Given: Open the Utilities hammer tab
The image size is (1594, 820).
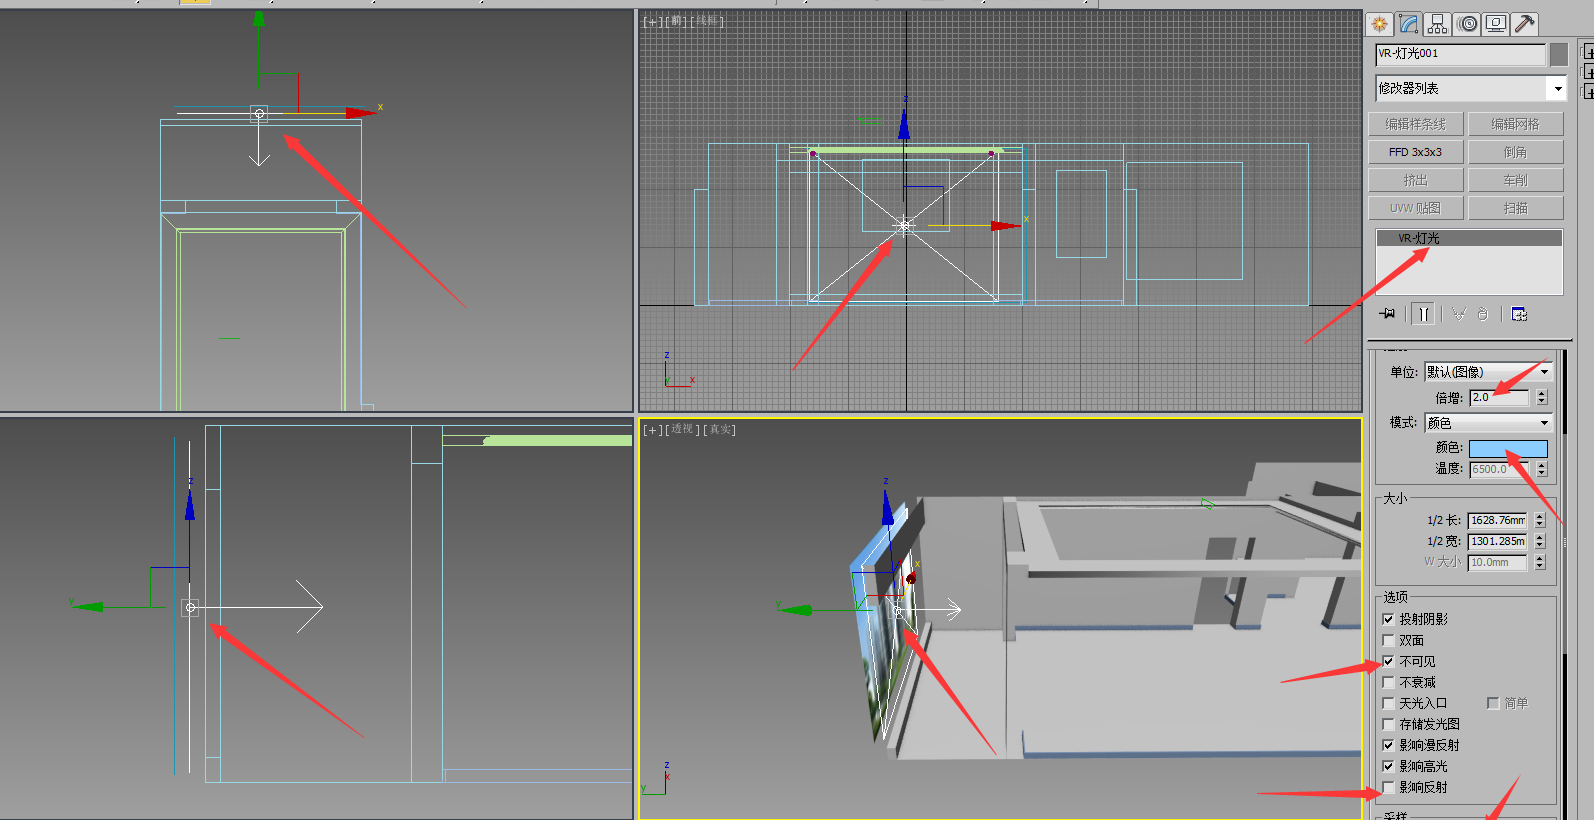Looking at the screenshot, I should click(1525, 24).
